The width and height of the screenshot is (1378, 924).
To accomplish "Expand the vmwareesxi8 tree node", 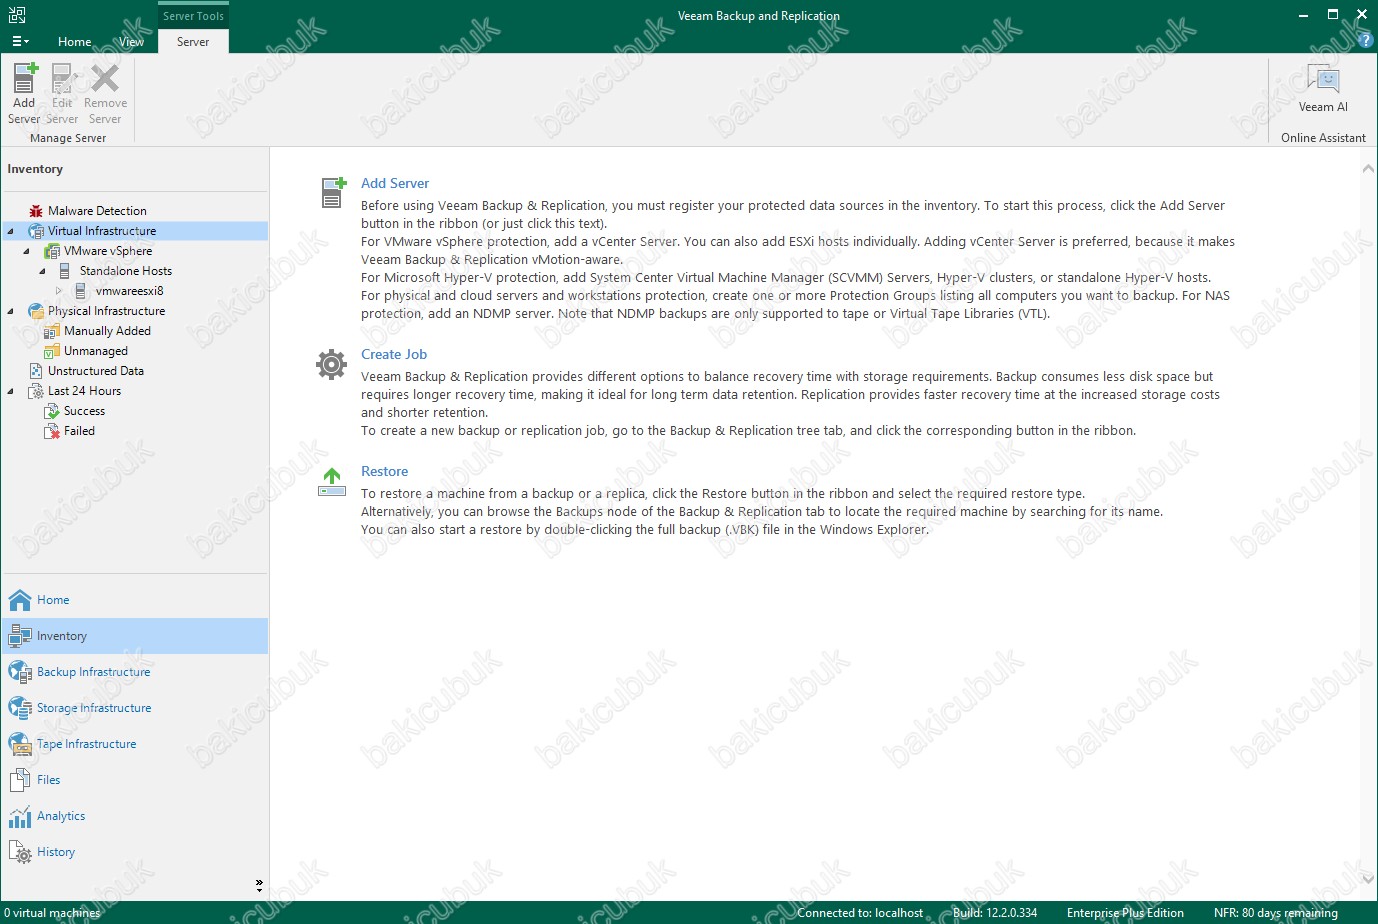I will pos(59,291).
